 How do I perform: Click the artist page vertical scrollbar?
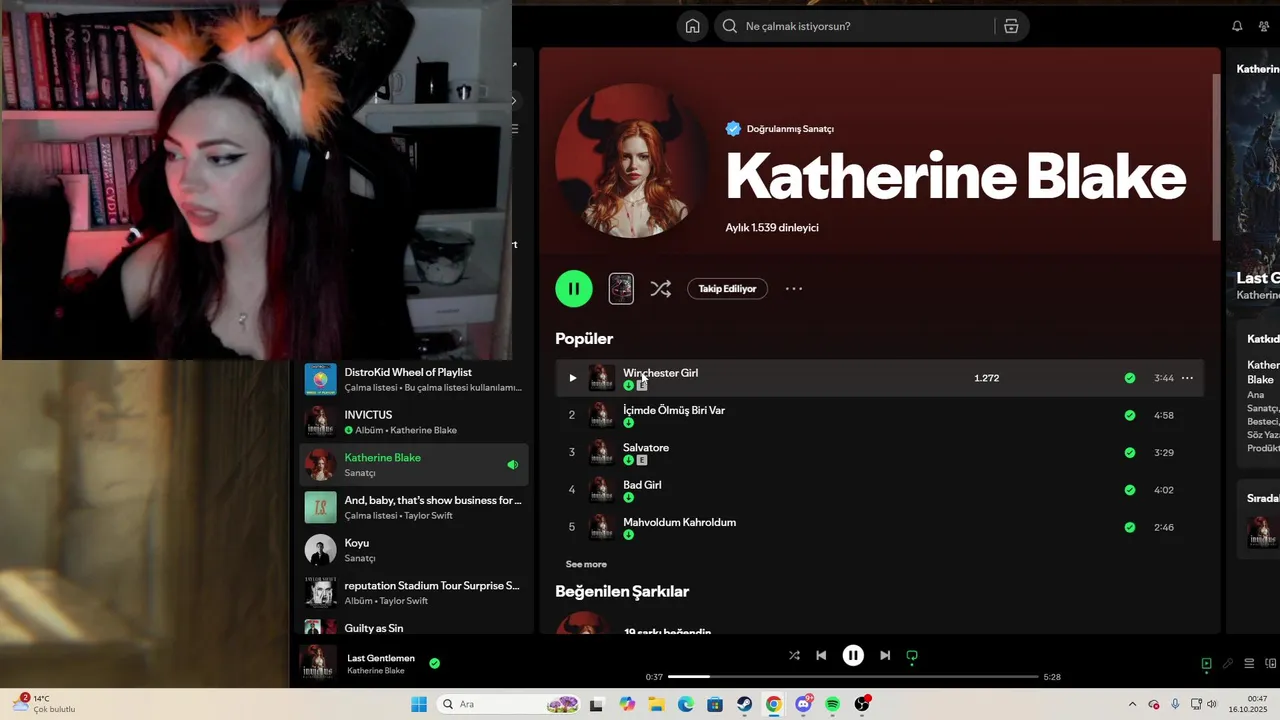1217,157
